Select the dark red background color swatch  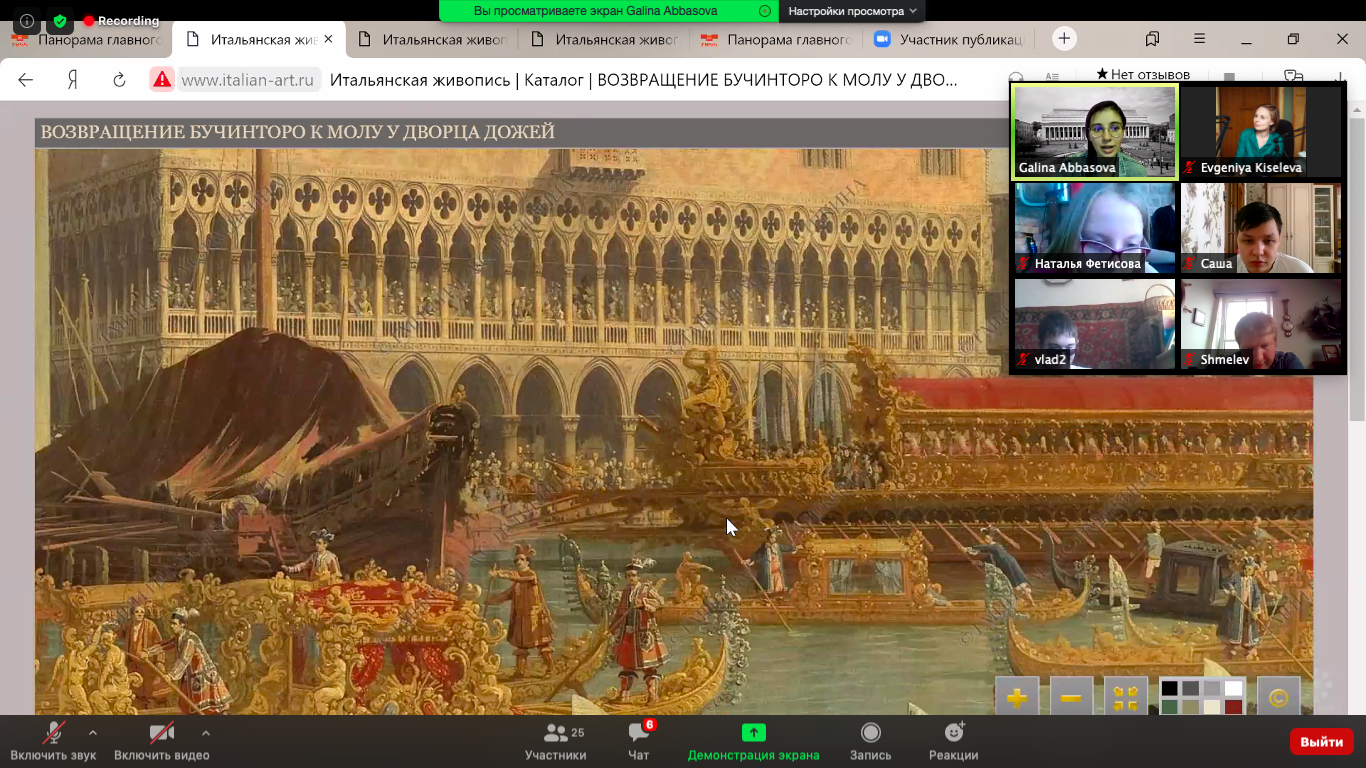pos(1233,707)
